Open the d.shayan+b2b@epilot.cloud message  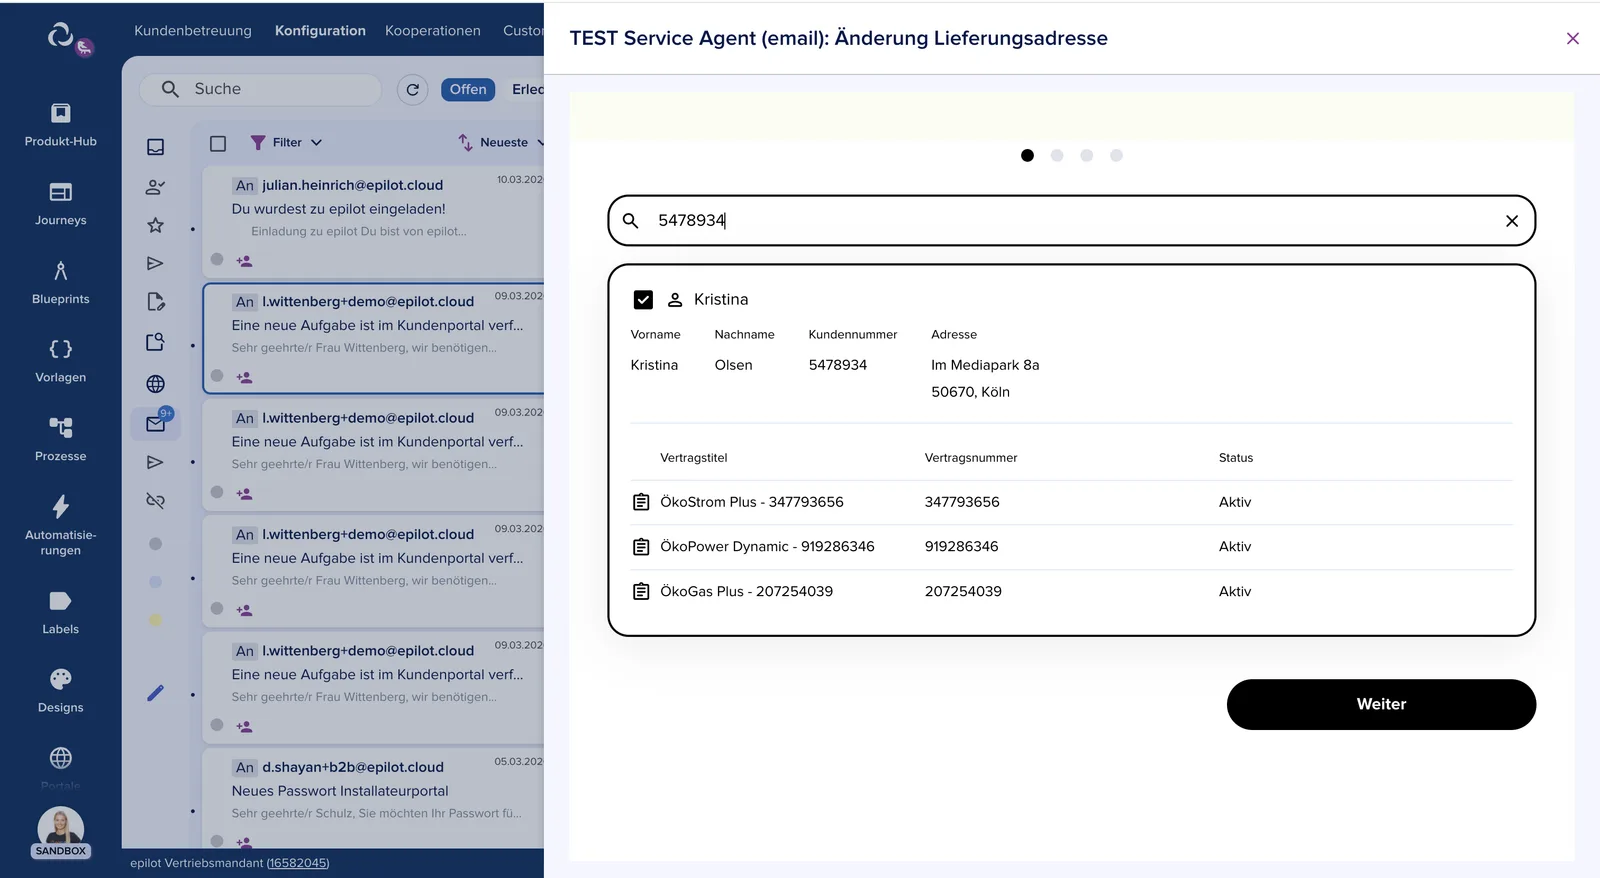point(374,797)
